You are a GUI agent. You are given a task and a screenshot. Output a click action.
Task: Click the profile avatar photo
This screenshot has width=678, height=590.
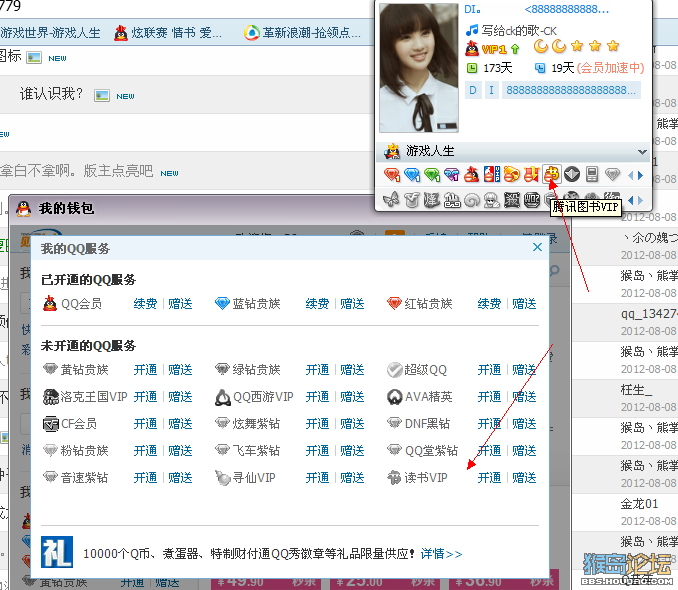point(419,67)
